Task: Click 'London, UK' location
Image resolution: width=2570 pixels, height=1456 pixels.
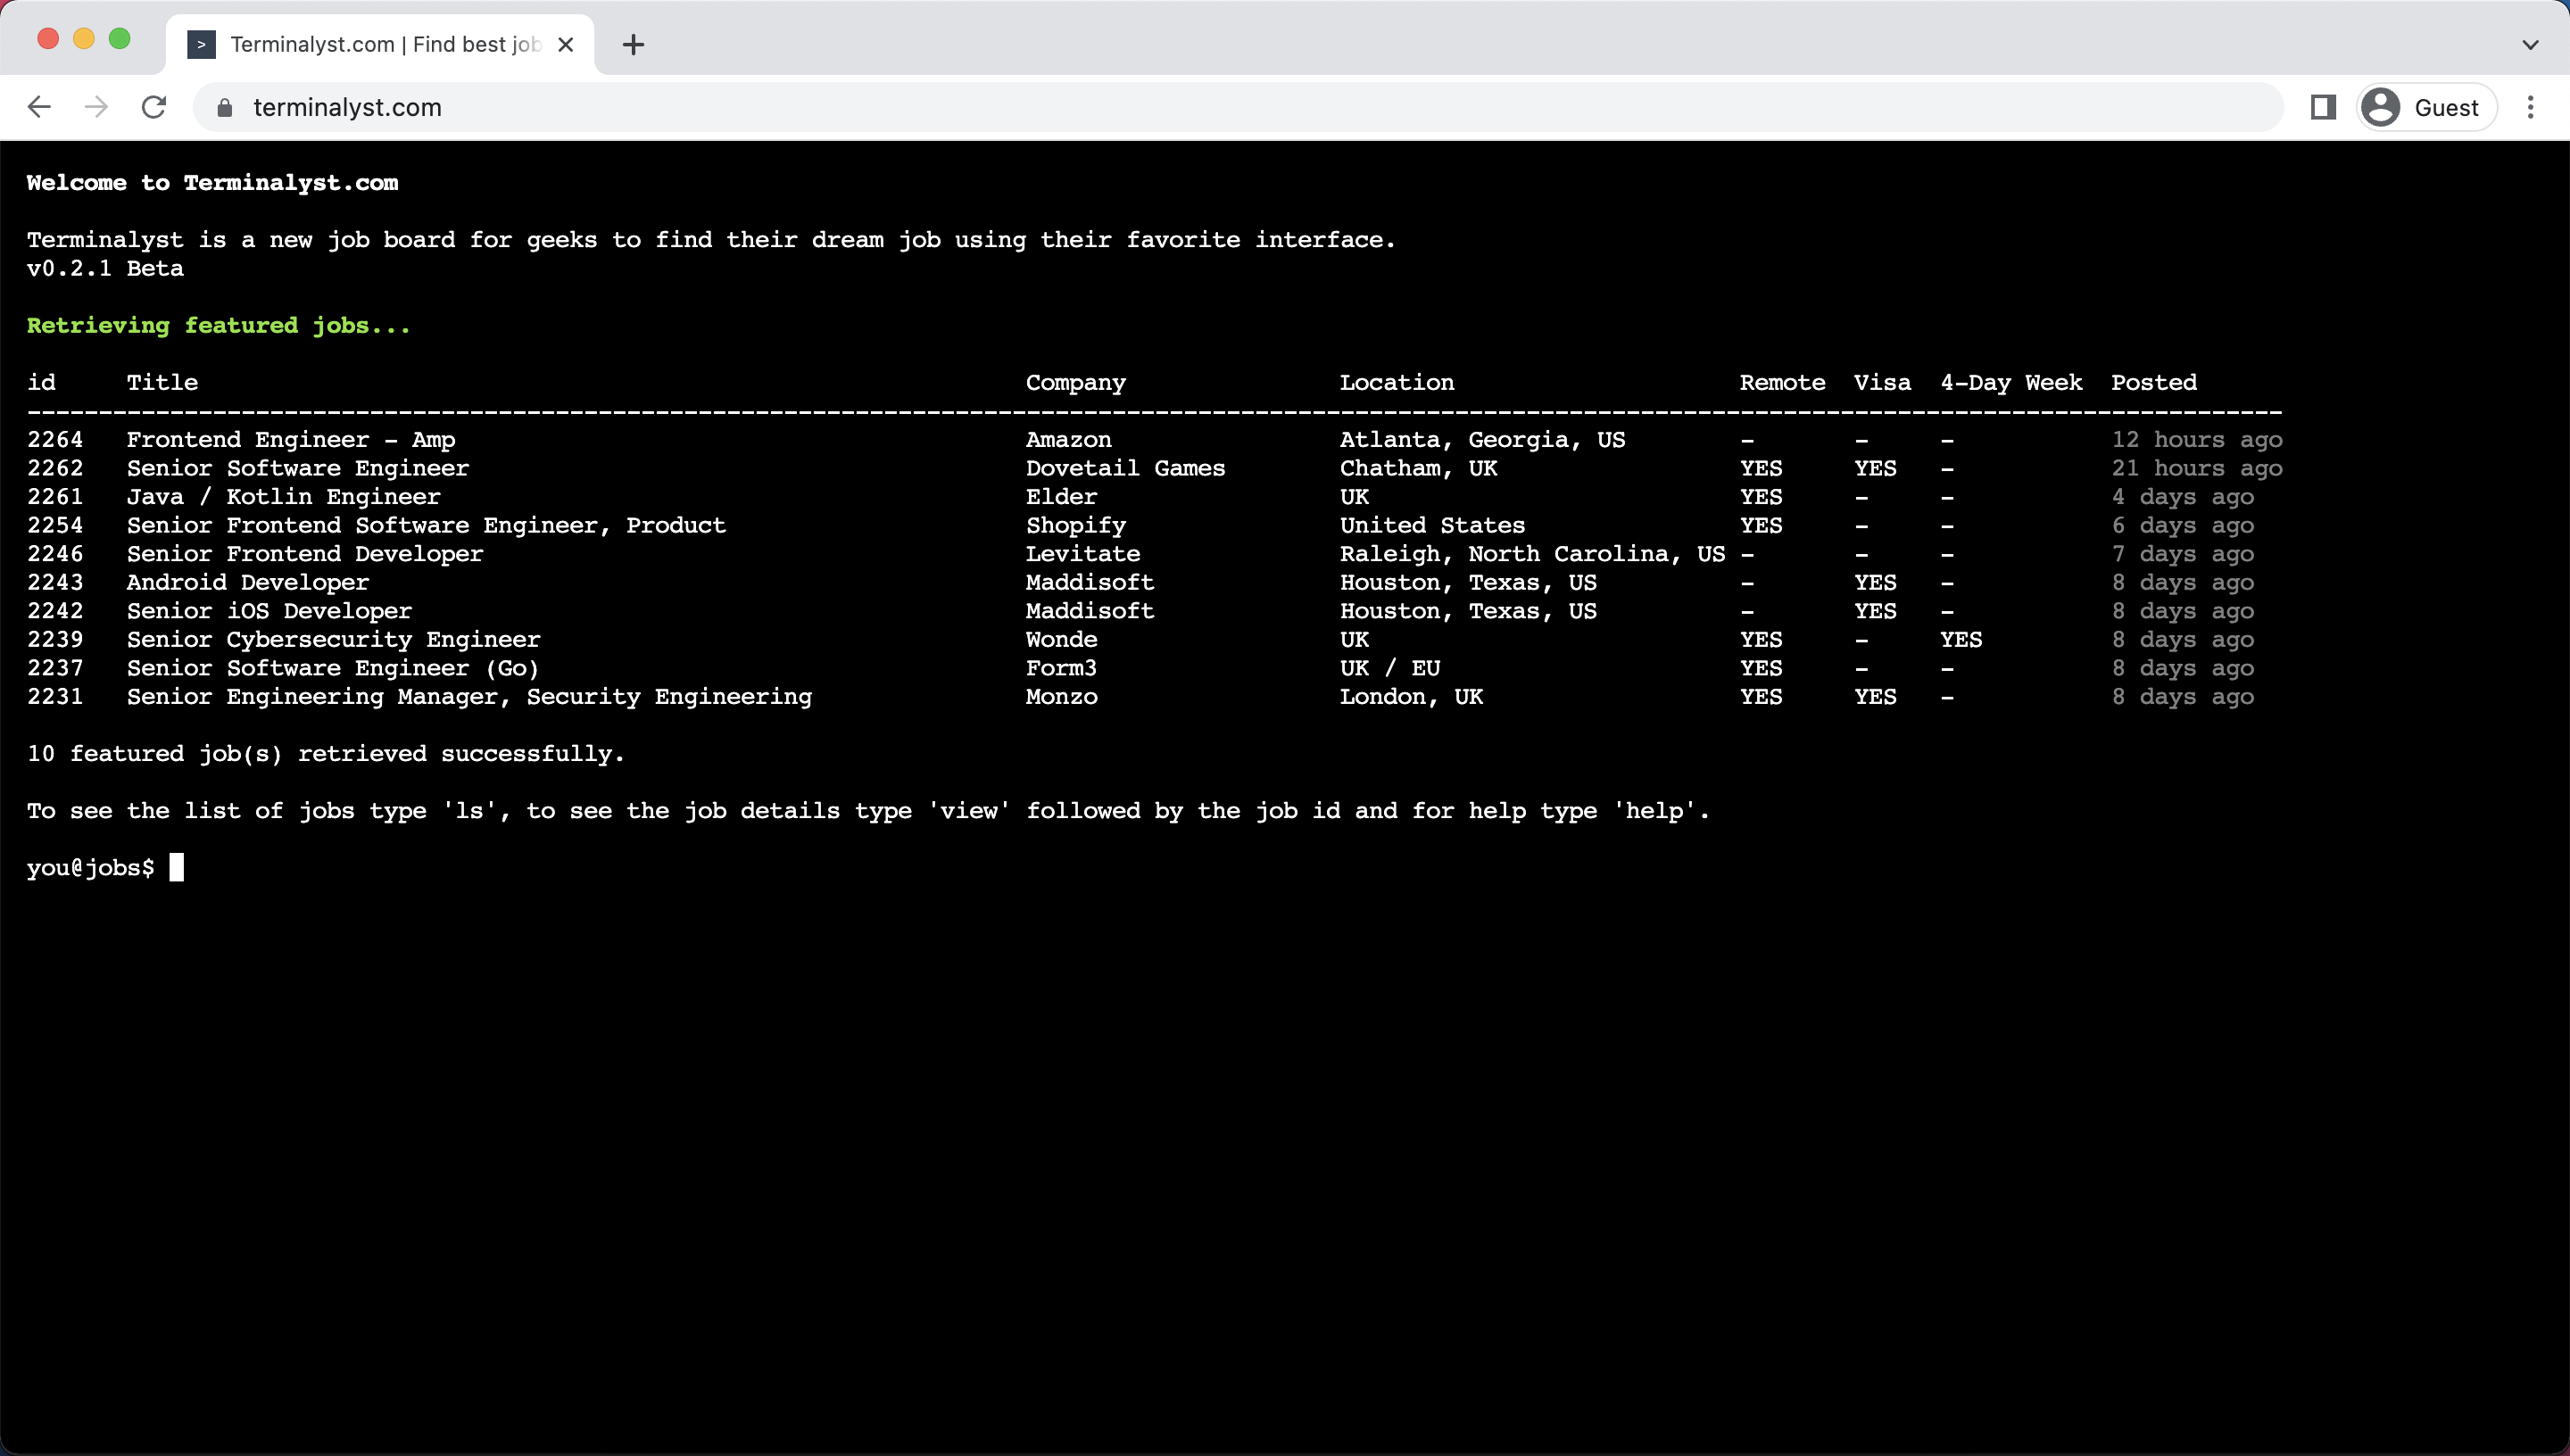Action: 1412,696
